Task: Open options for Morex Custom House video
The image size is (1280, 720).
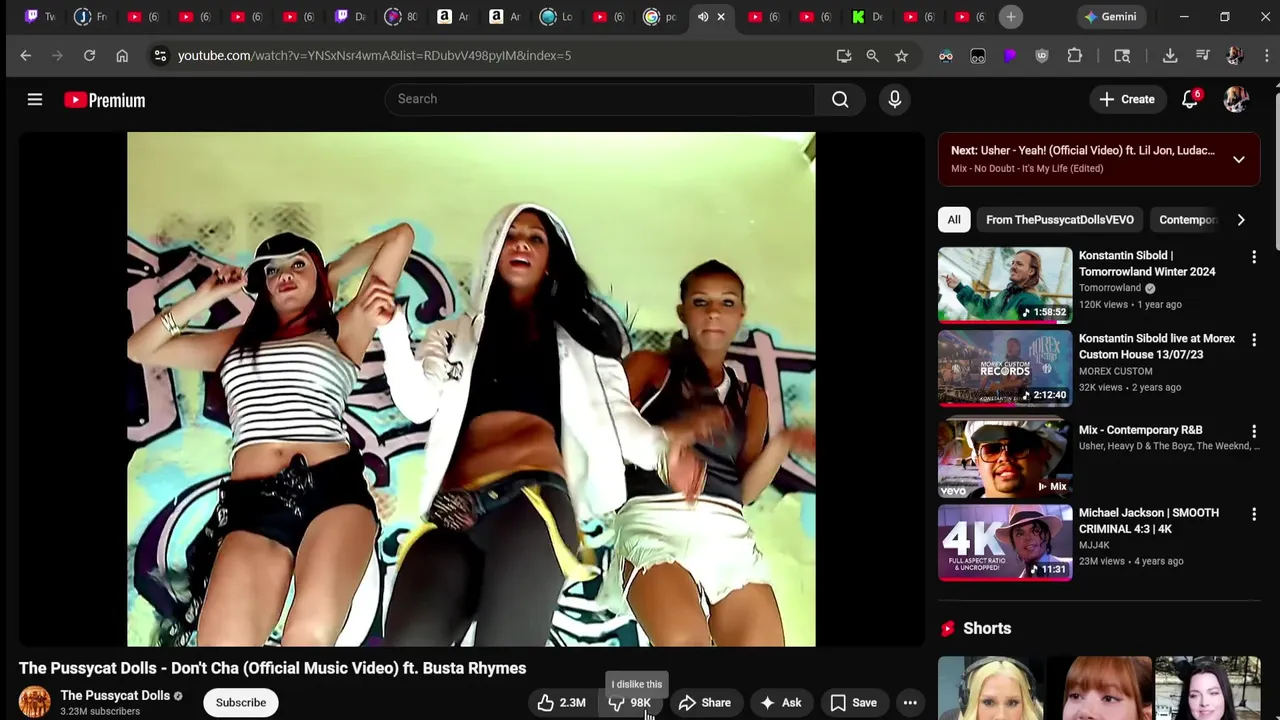Action: (1254, 340)
